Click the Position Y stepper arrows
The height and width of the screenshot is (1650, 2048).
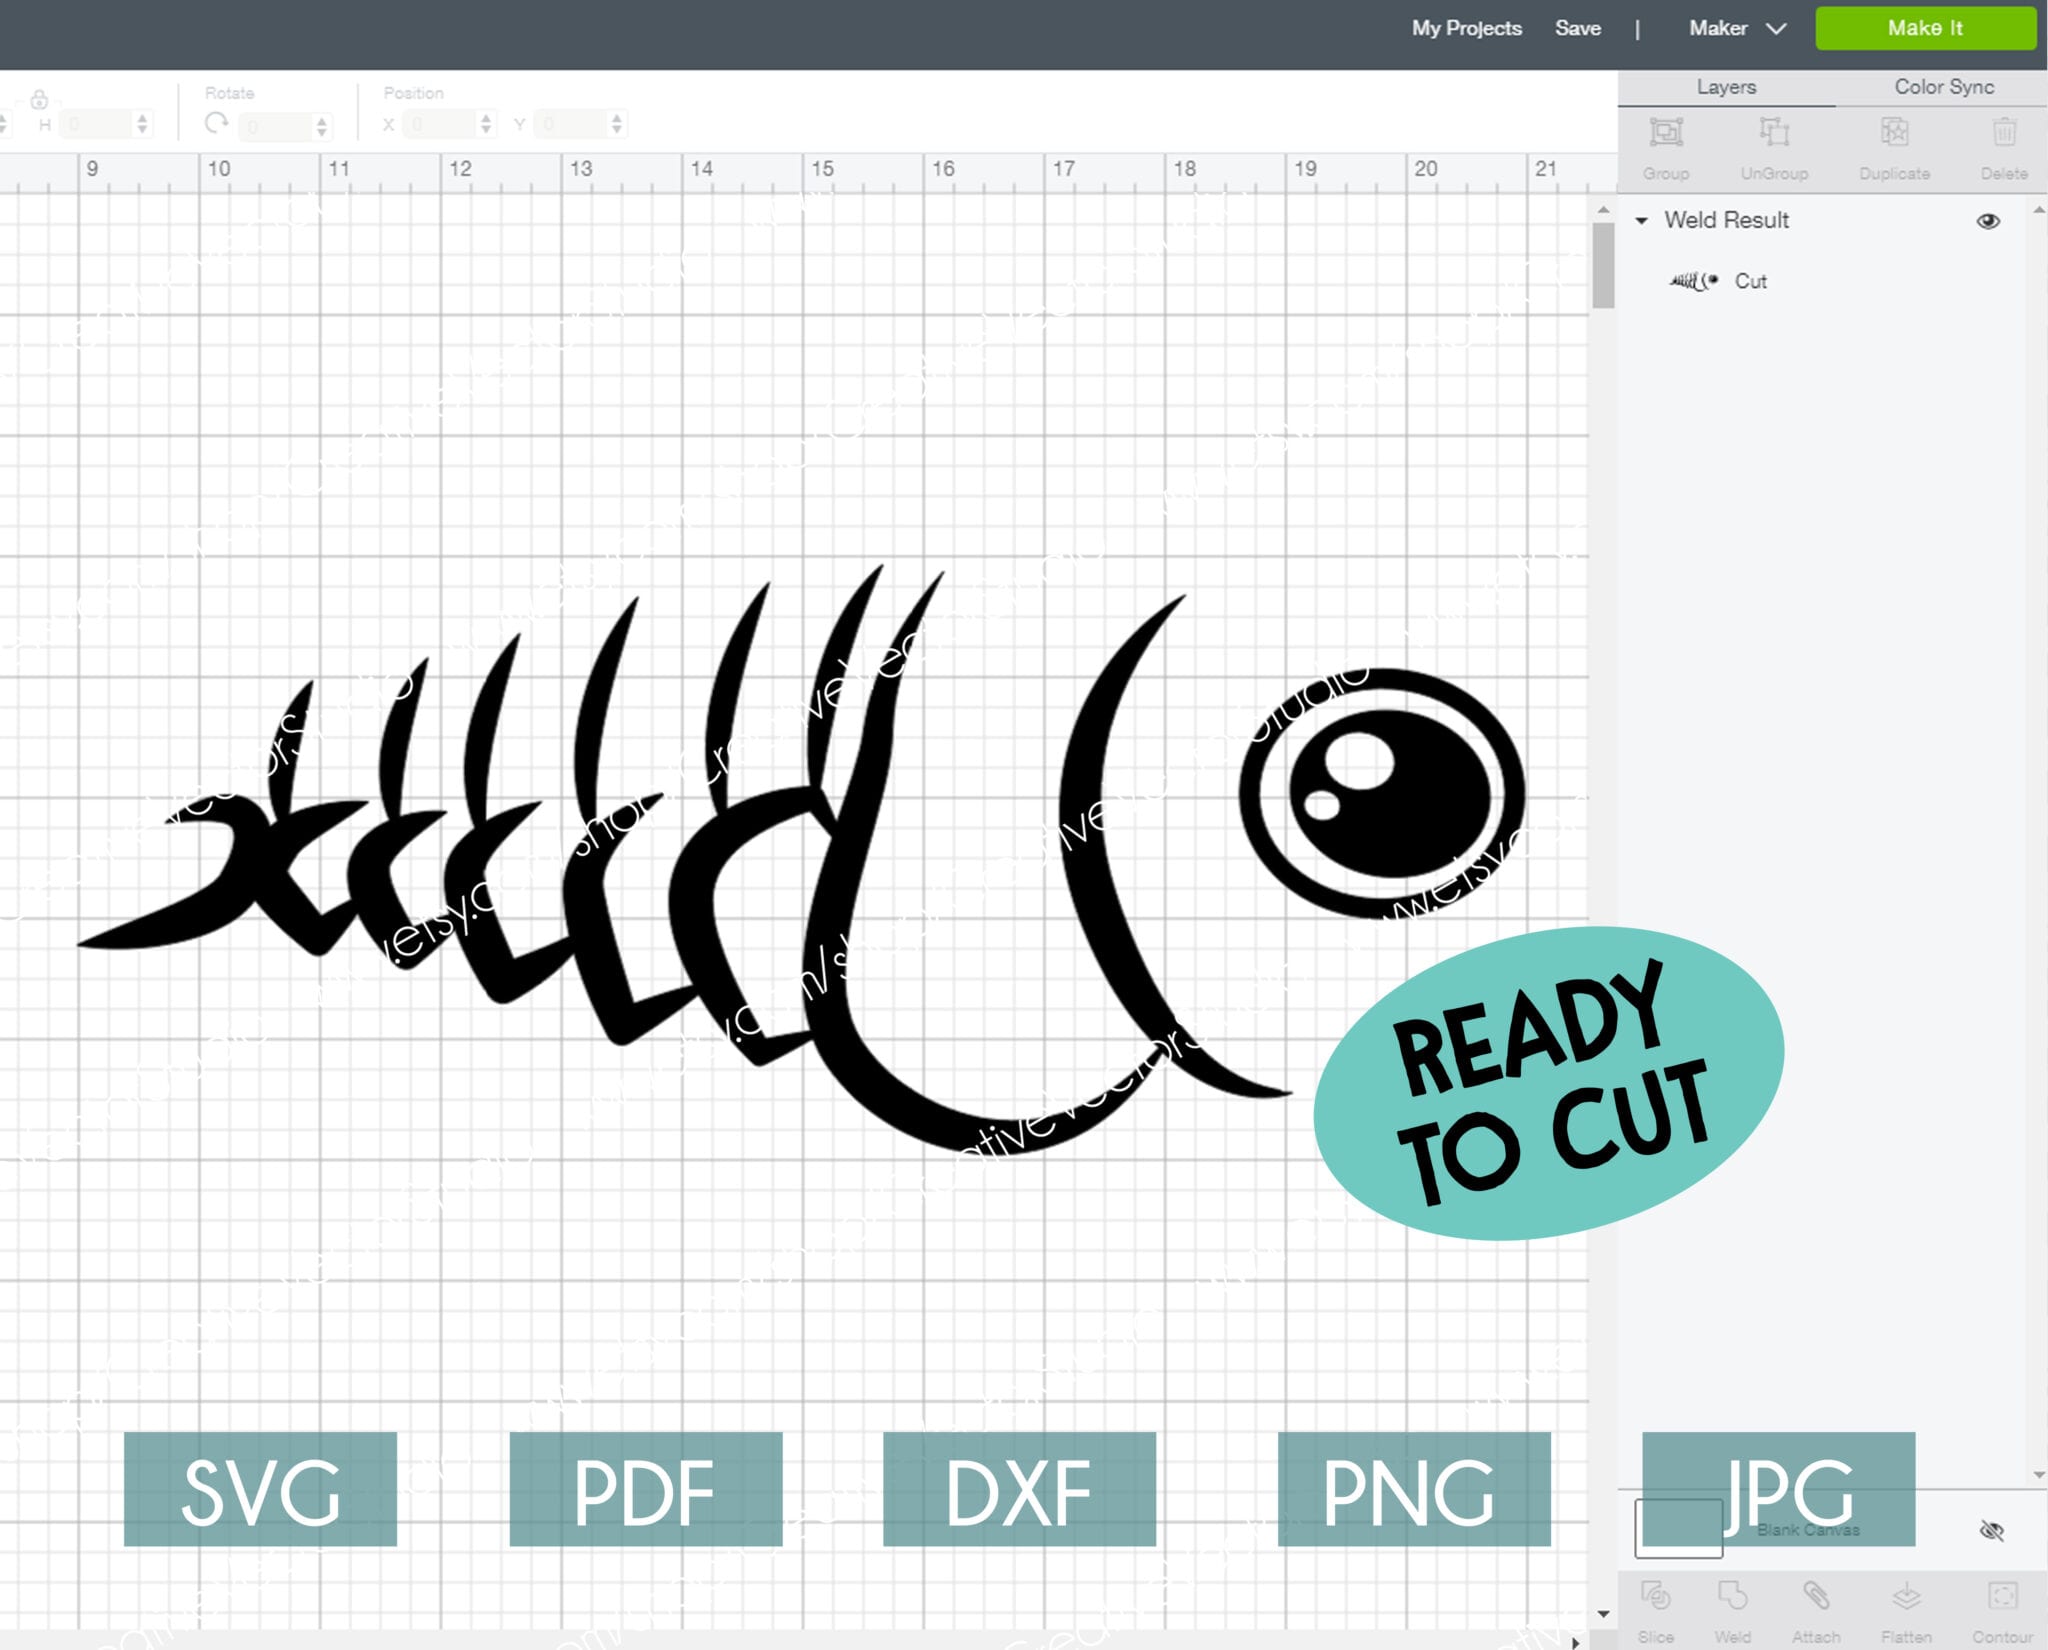click(x=616, y=124)
